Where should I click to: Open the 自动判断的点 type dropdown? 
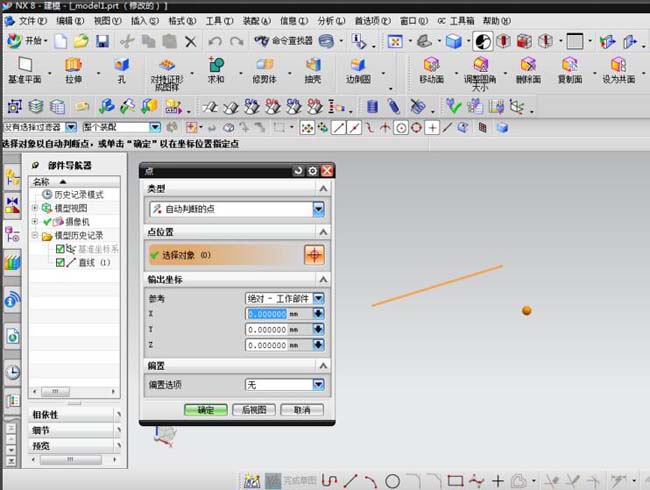318,209
